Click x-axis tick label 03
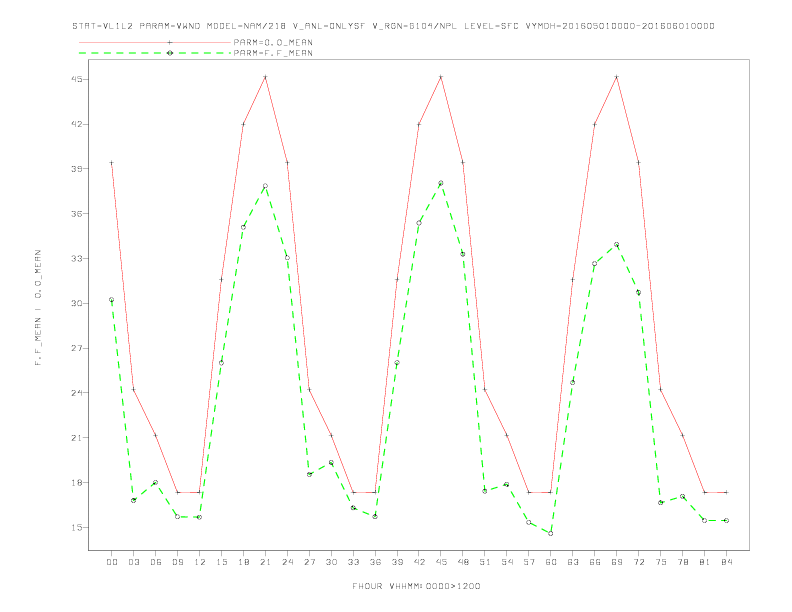 (133, 562)
